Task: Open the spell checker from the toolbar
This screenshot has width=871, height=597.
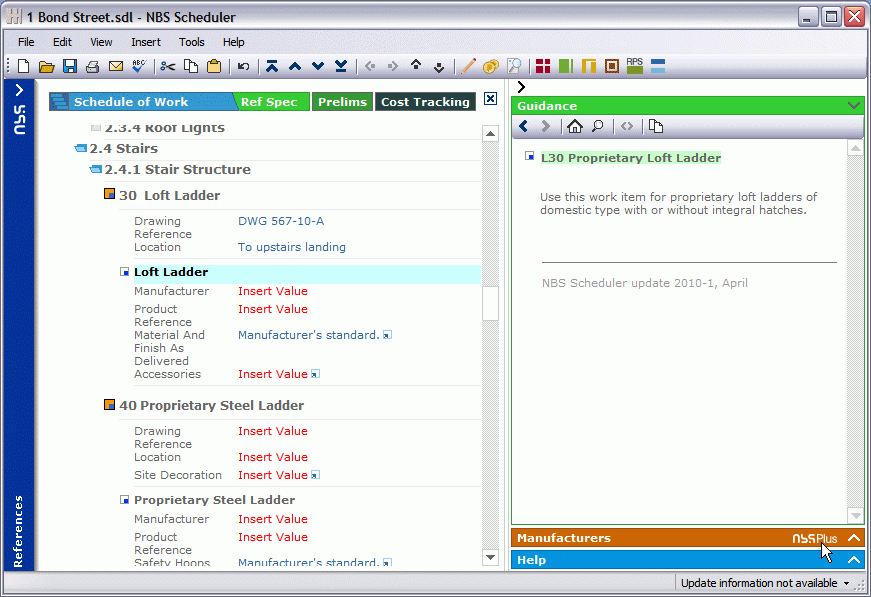Action: pyautogui.click(x=139, y=66)
